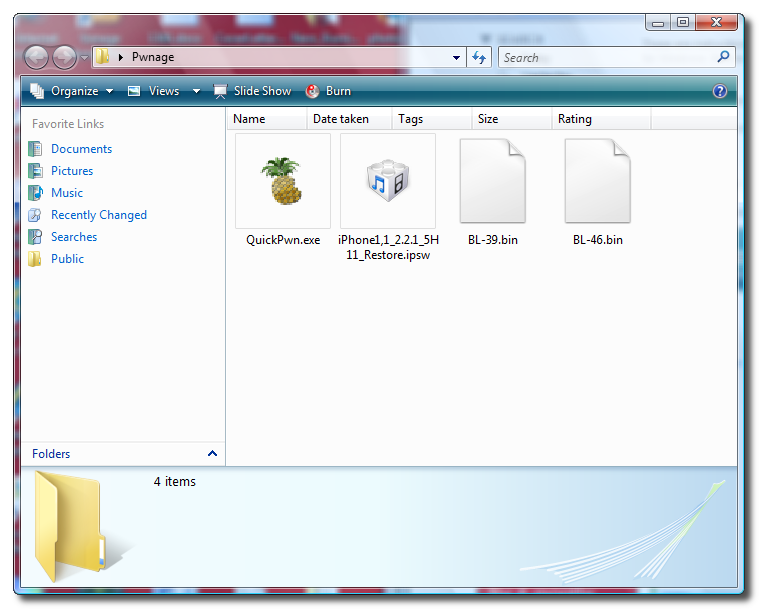Minimize the Pwnage window
Screen dimensions: 759x609
(658, 23)
